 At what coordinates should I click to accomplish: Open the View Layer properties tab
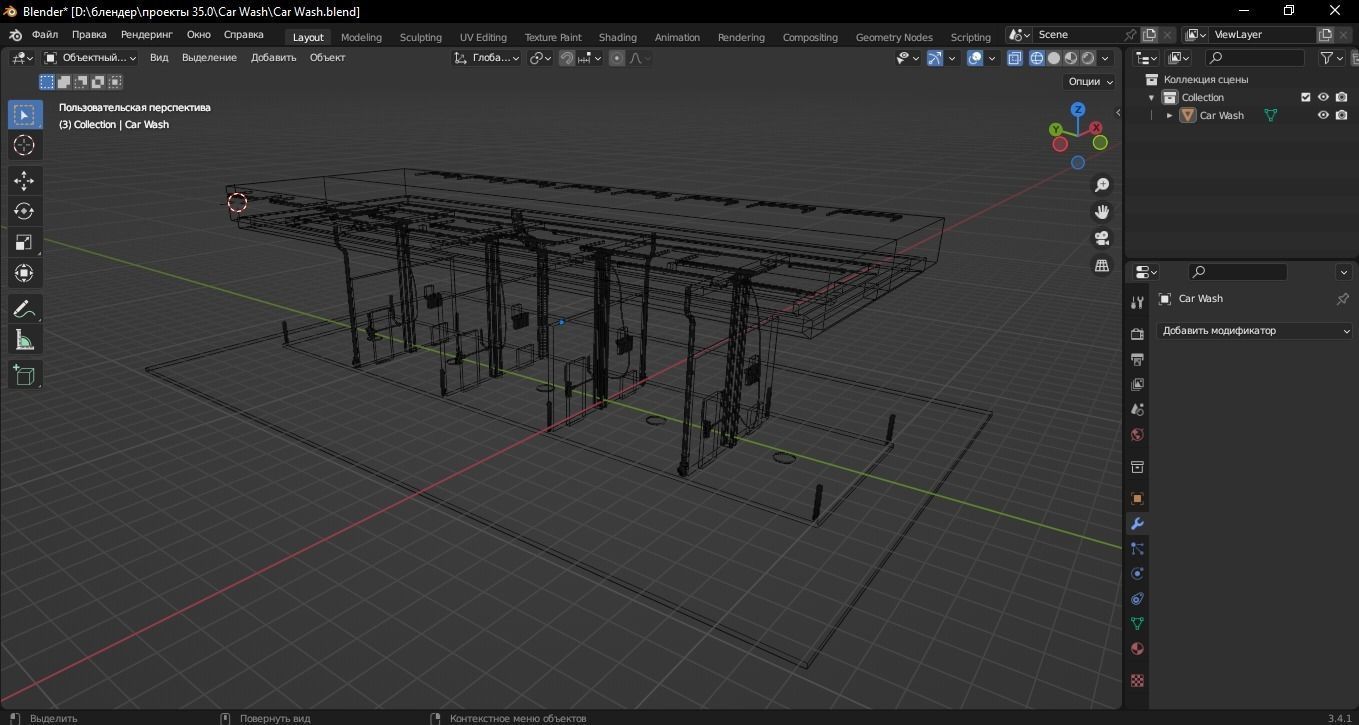click(x=1137, y=384)
